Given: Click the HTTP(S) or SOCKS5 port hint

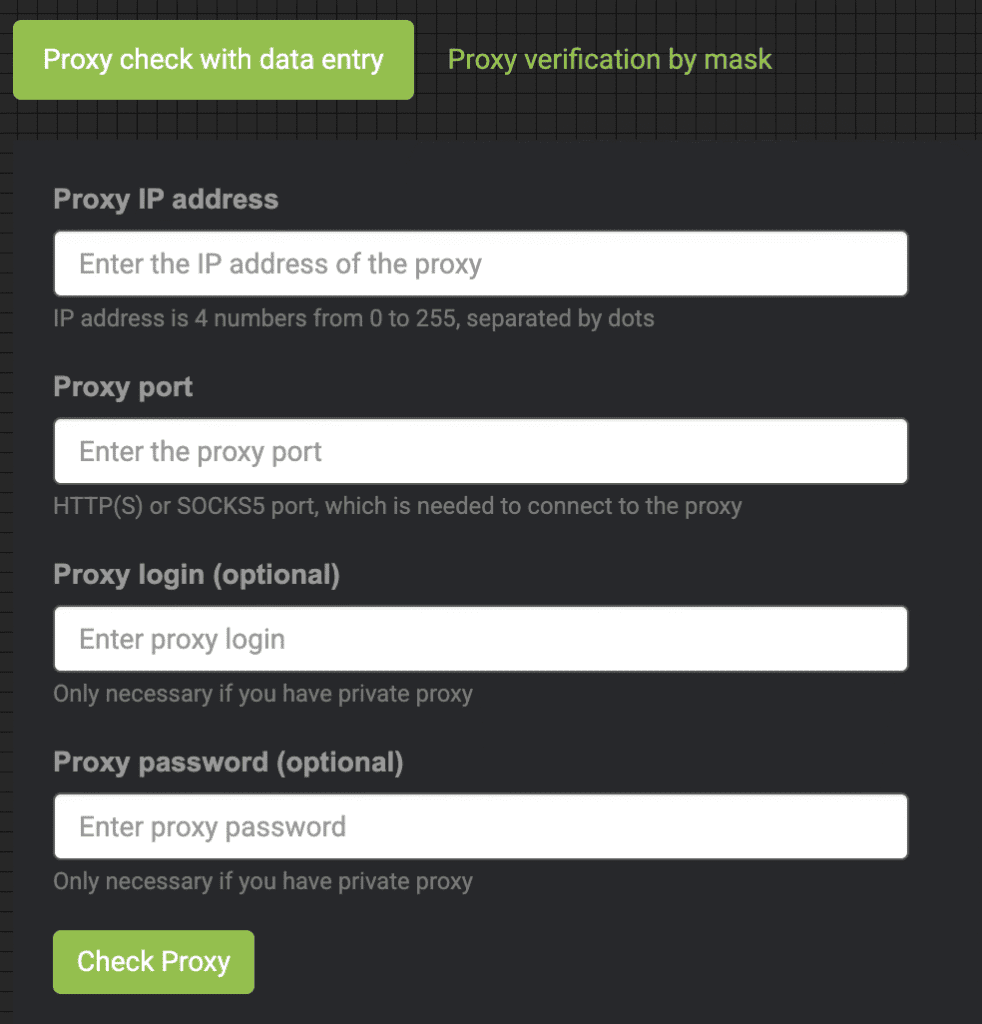Looking at the screenshot, I should click(x=398, y=506).
